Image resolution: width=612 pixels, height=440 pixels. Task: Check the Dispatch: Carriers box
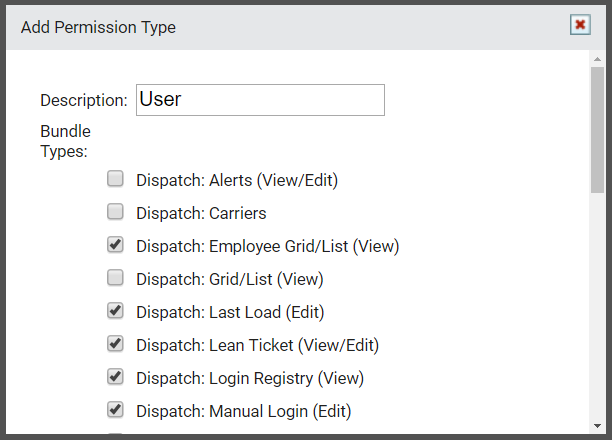(x=115, y=212)
